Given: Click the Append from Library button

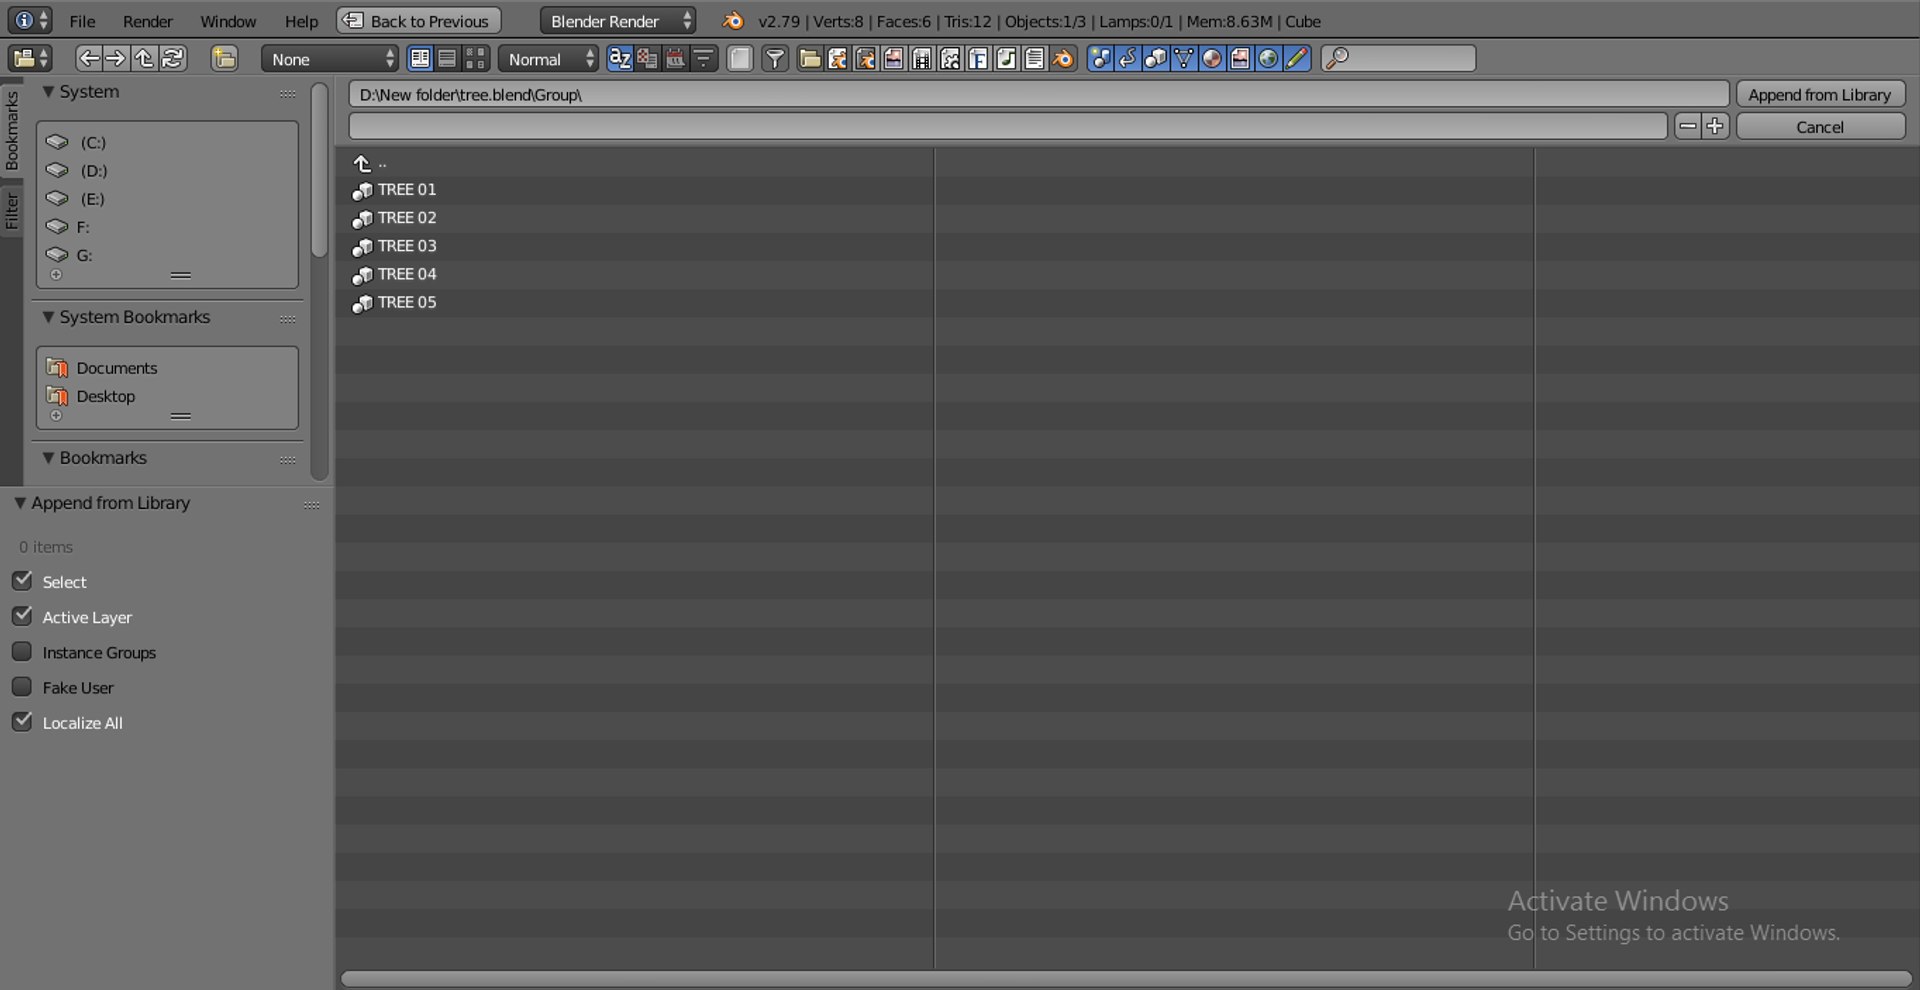Looking at the screenshot, I should click(1820, 94).
